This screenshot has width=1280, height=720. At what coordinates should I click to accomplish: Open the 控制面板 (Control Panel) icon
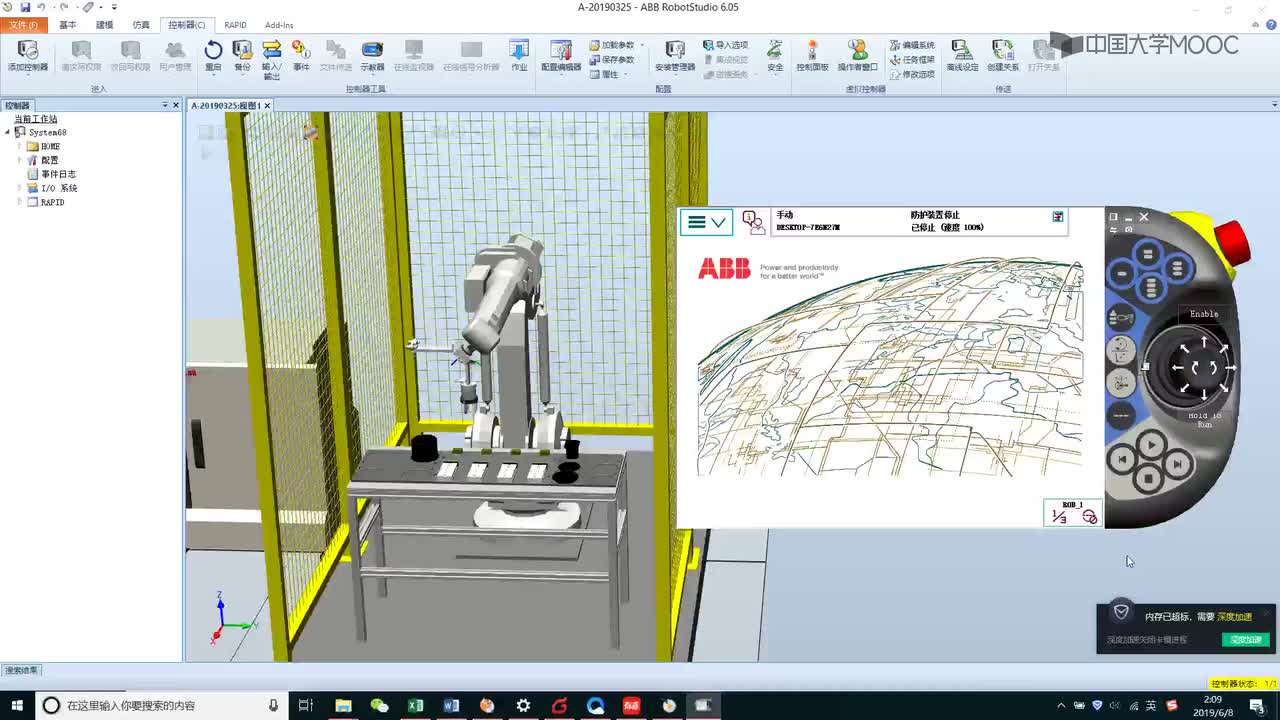point(812,56)
